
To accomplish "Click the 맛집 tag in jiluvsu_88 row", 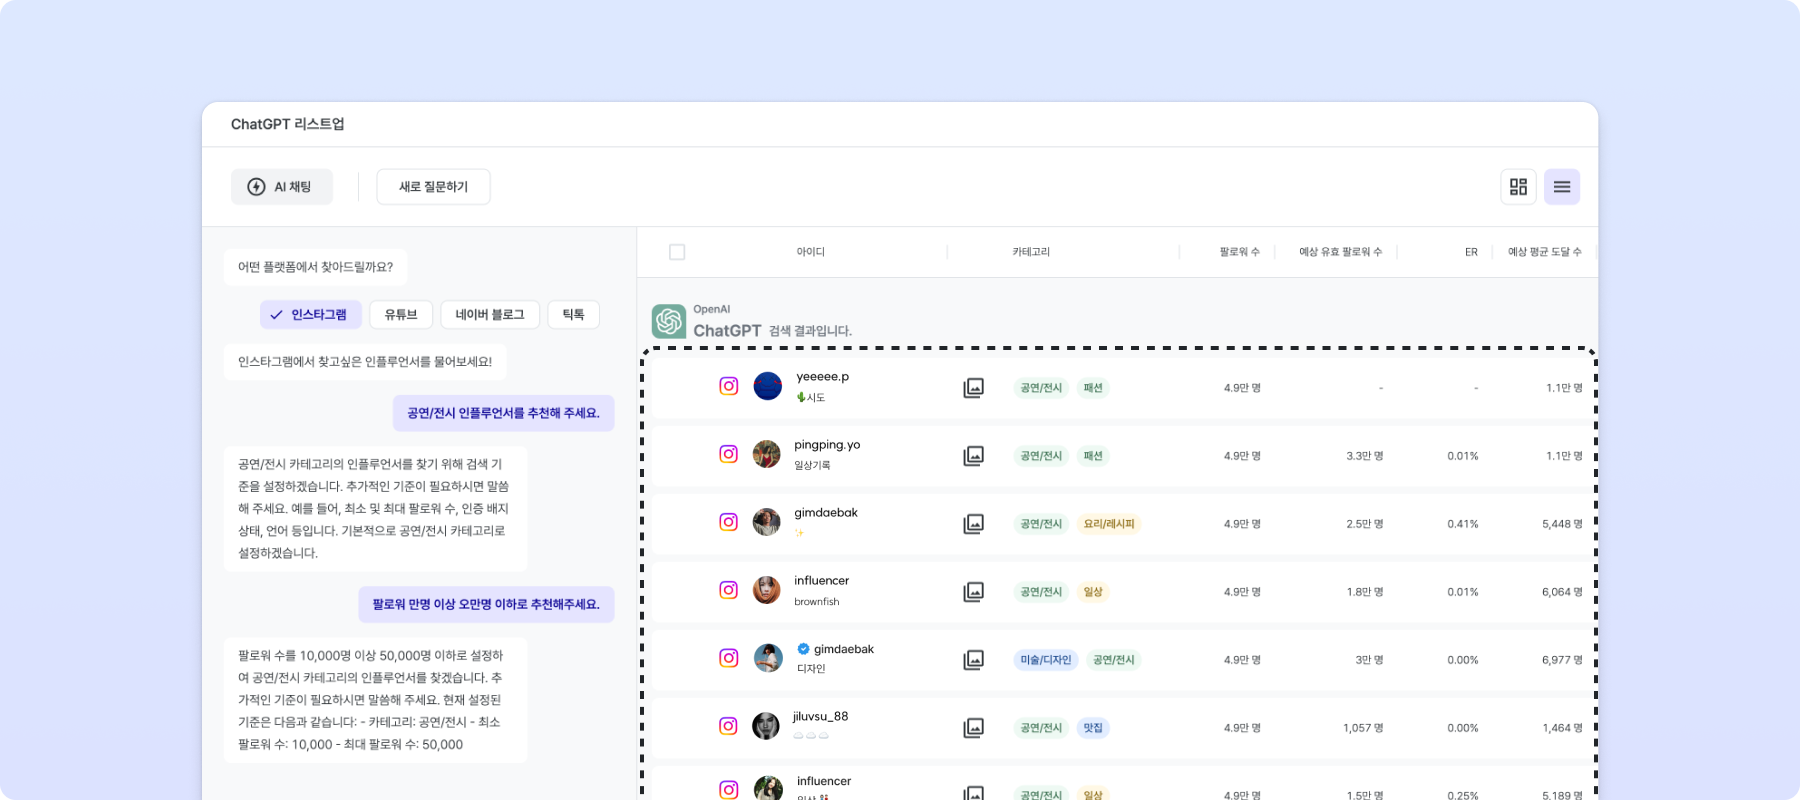I will tap(1093, 728).
